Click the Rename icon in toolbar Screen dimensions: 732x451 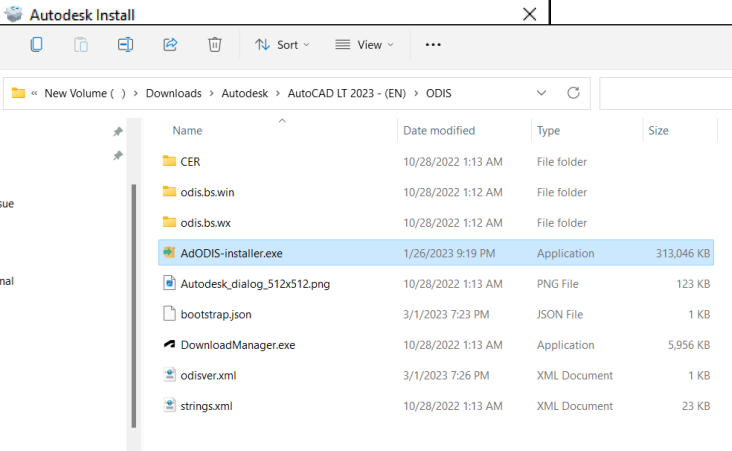click(x=125, y=44)
